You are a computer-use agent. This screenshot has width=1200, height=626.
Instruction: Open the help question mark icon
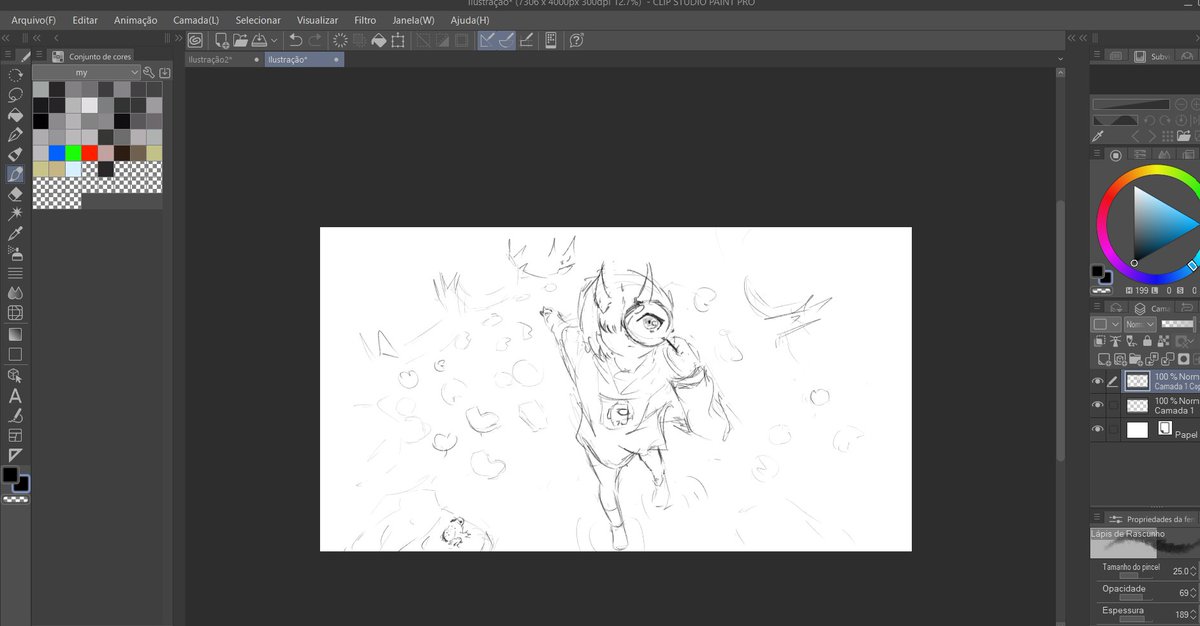pyautogui.click(x=576, y=40)
